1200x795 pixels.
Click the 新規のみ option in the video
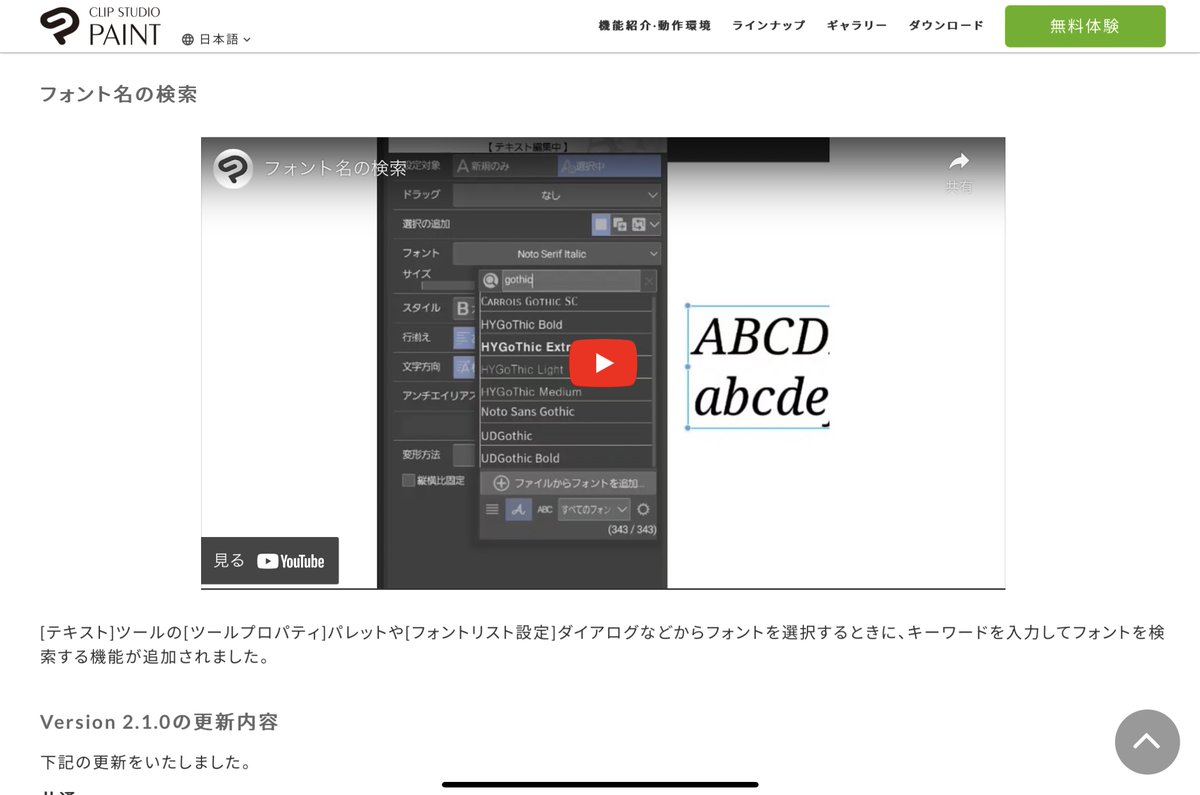click(504, 166)
